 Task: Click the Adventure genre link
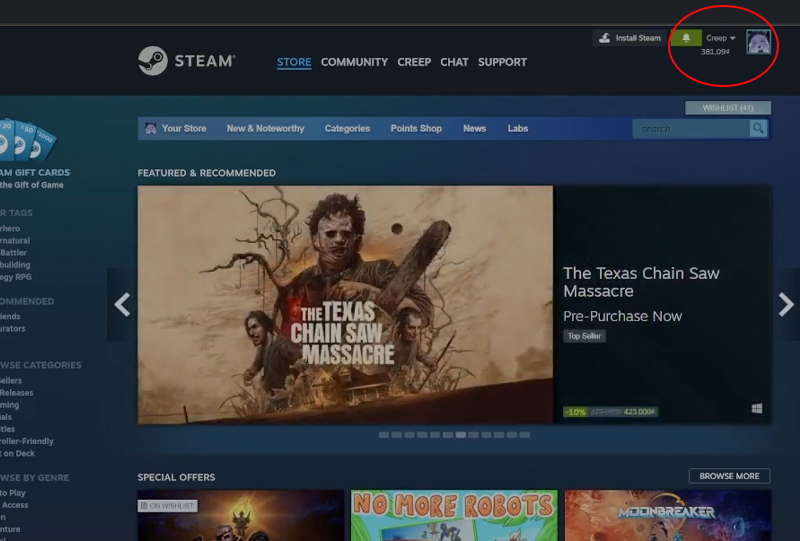[10, 529]
